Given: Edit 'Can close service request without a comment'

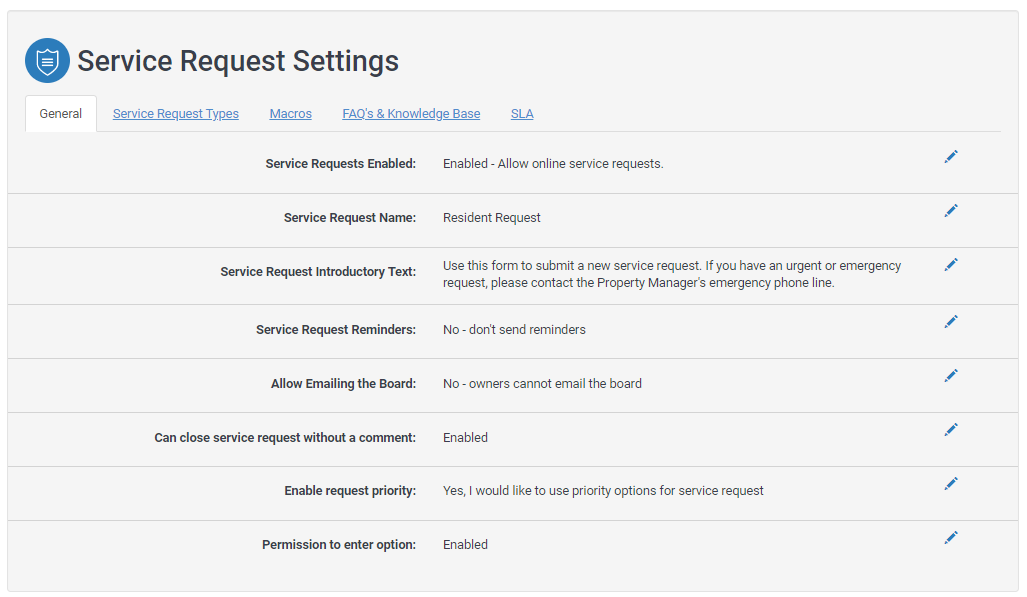Looking at the screenshot, I should [950, 430].
